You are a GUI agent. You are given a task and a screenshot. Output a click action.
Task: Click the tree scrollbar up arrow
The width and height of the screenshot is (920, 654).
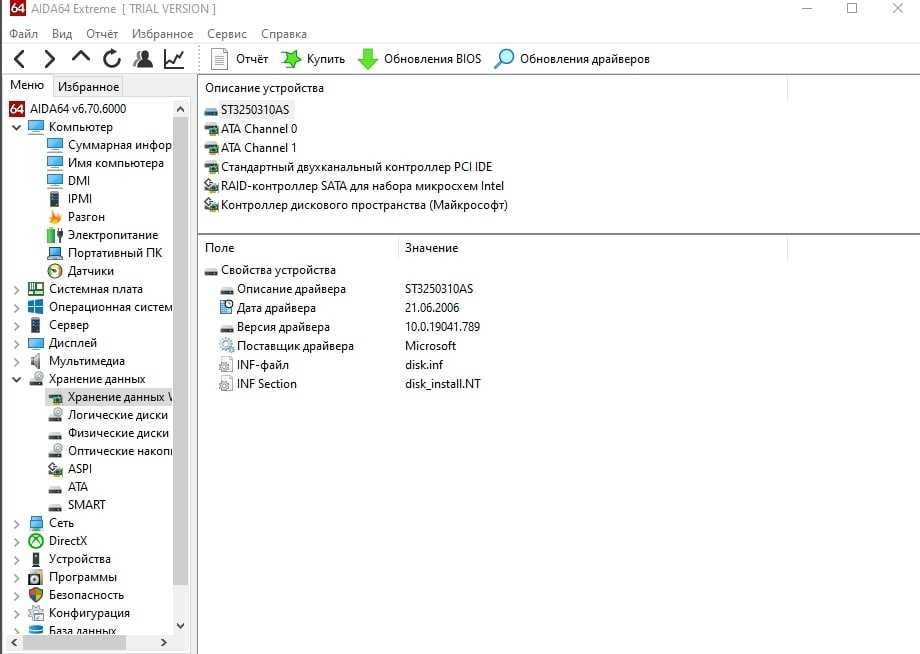pos(181,109)
